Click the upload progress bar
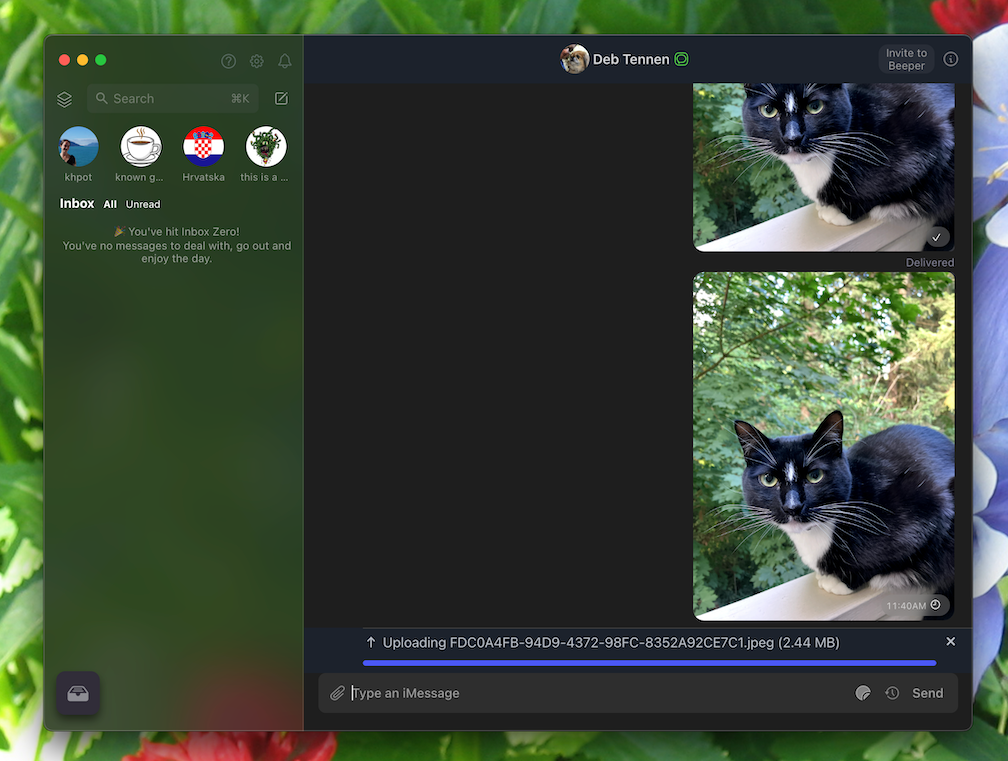The height and width of the screenshot is (761, 1008). 649,663
